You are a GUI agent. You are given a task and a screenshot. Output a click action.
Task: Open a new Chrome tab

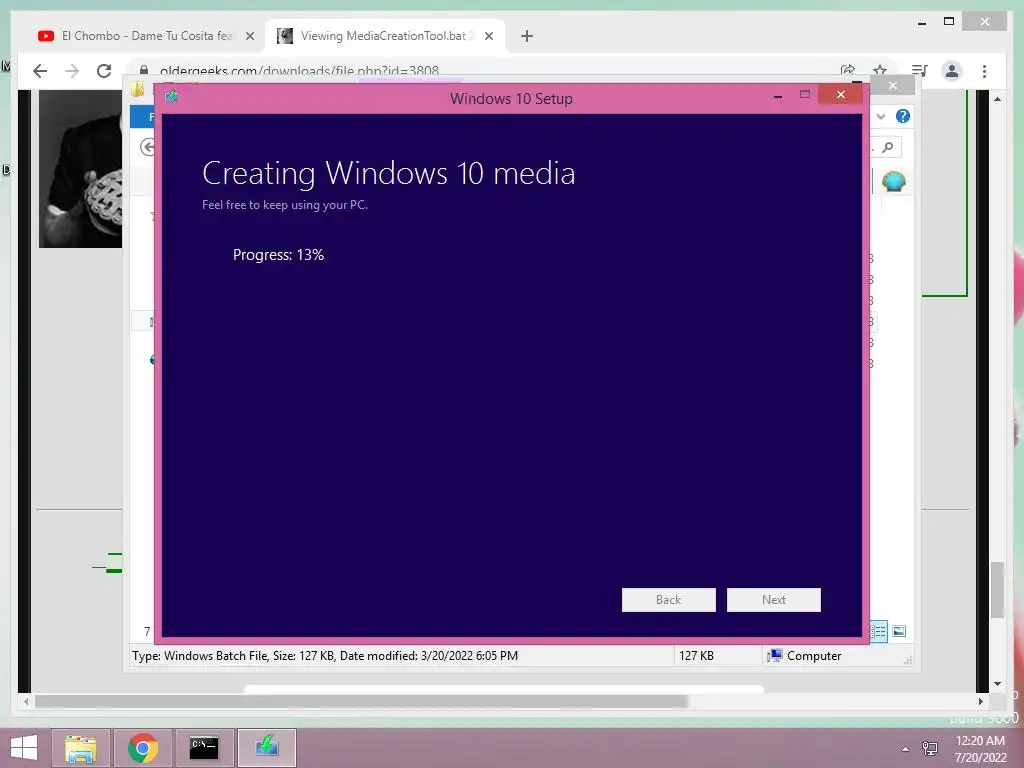tap(527, 36)
